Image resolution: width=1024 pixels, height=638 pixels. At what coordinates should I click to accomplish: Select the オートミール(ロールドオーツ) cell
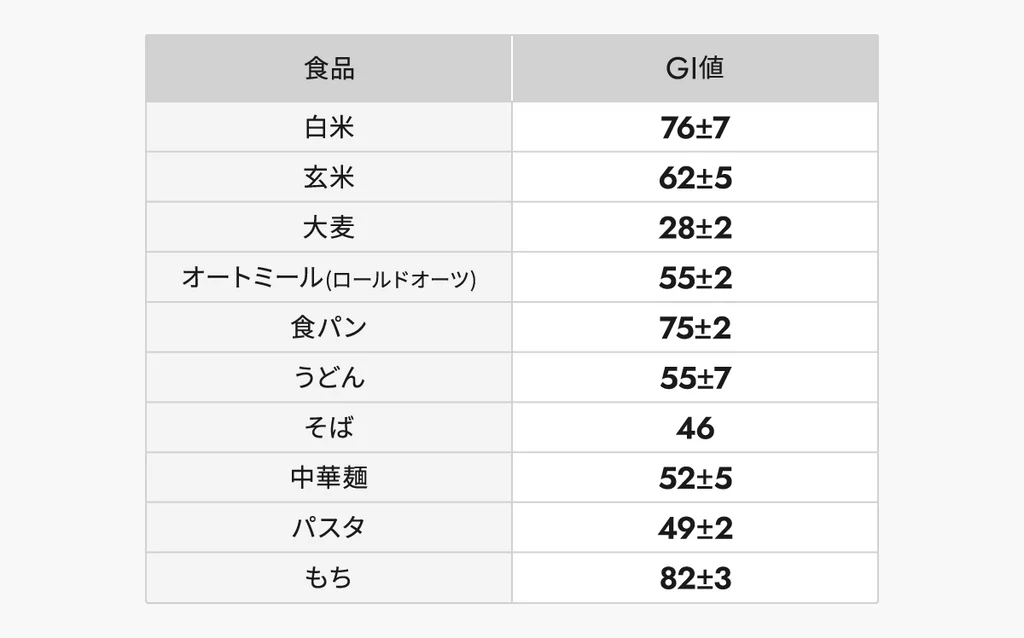coord(329,278)
